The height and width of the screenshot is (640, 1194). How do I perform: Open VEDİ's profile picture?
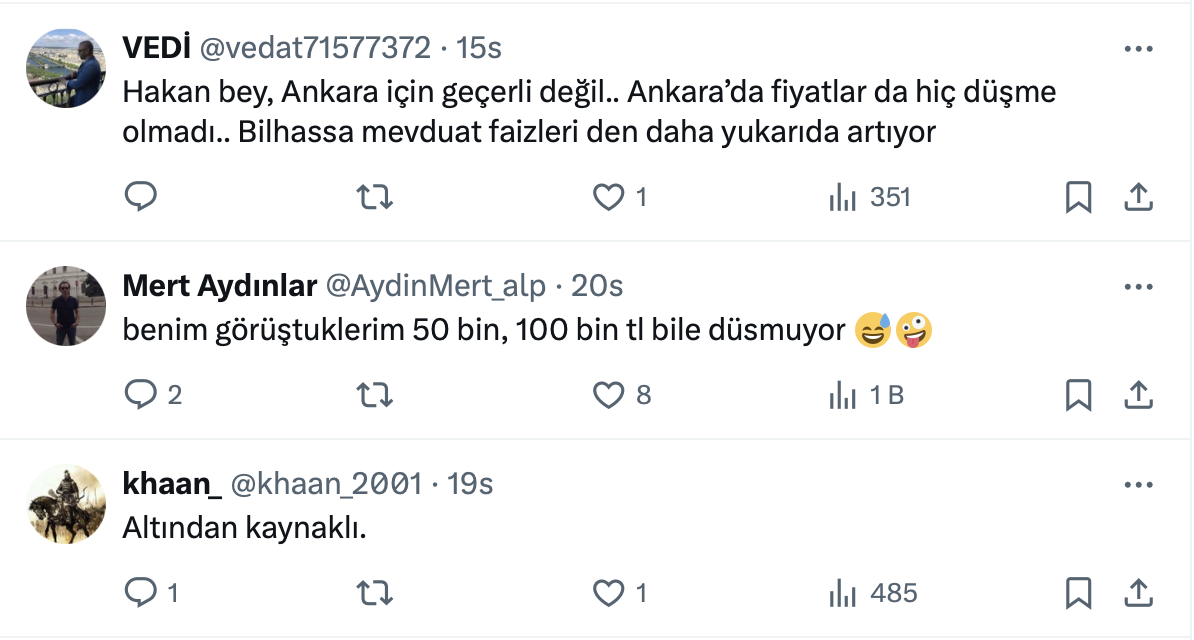(64, 68)
